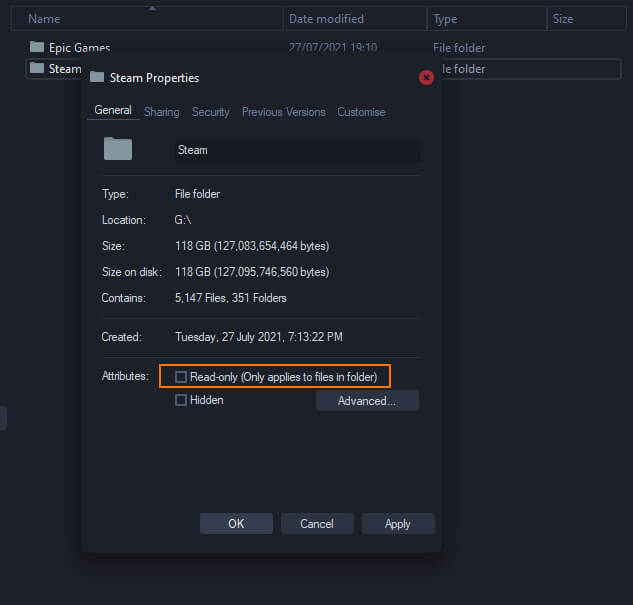Tick the Read-only attribute checkbox
This screenshot has width=633, height=605.
point(180,377)
